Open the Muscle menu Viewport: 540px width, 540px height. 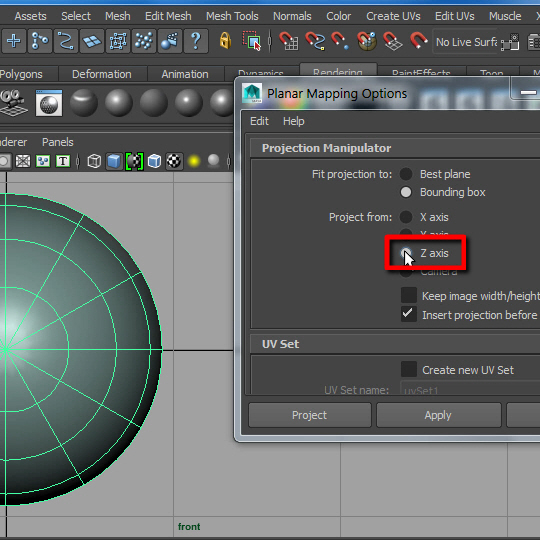pos(505,16)
